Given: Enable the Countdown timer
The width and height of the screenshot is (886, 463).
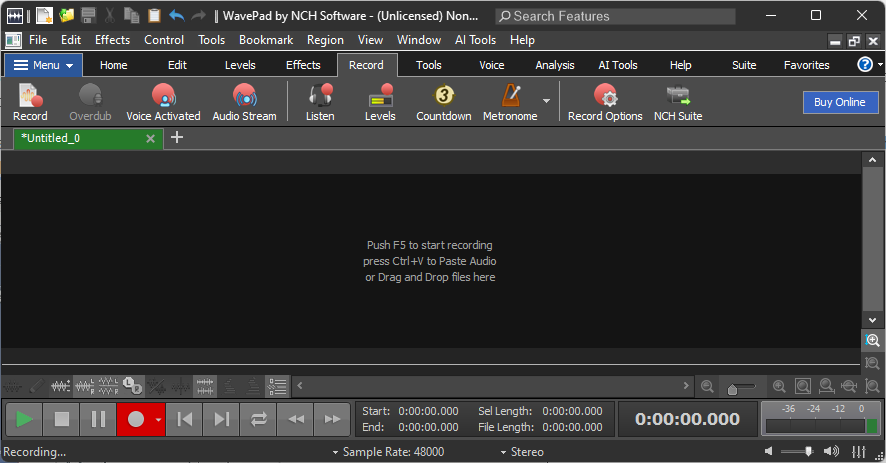Looking at the screenshot, I should [x=444, y=102].
